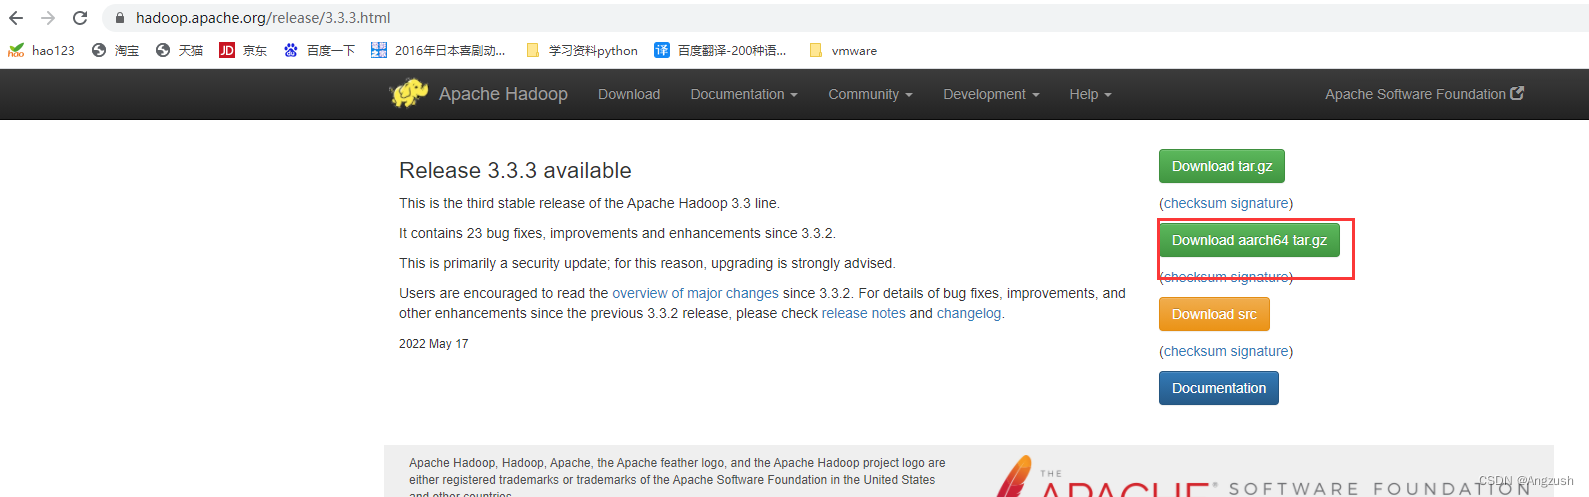
Task: Open the hao123 bookmark
Action: [42, 50]
